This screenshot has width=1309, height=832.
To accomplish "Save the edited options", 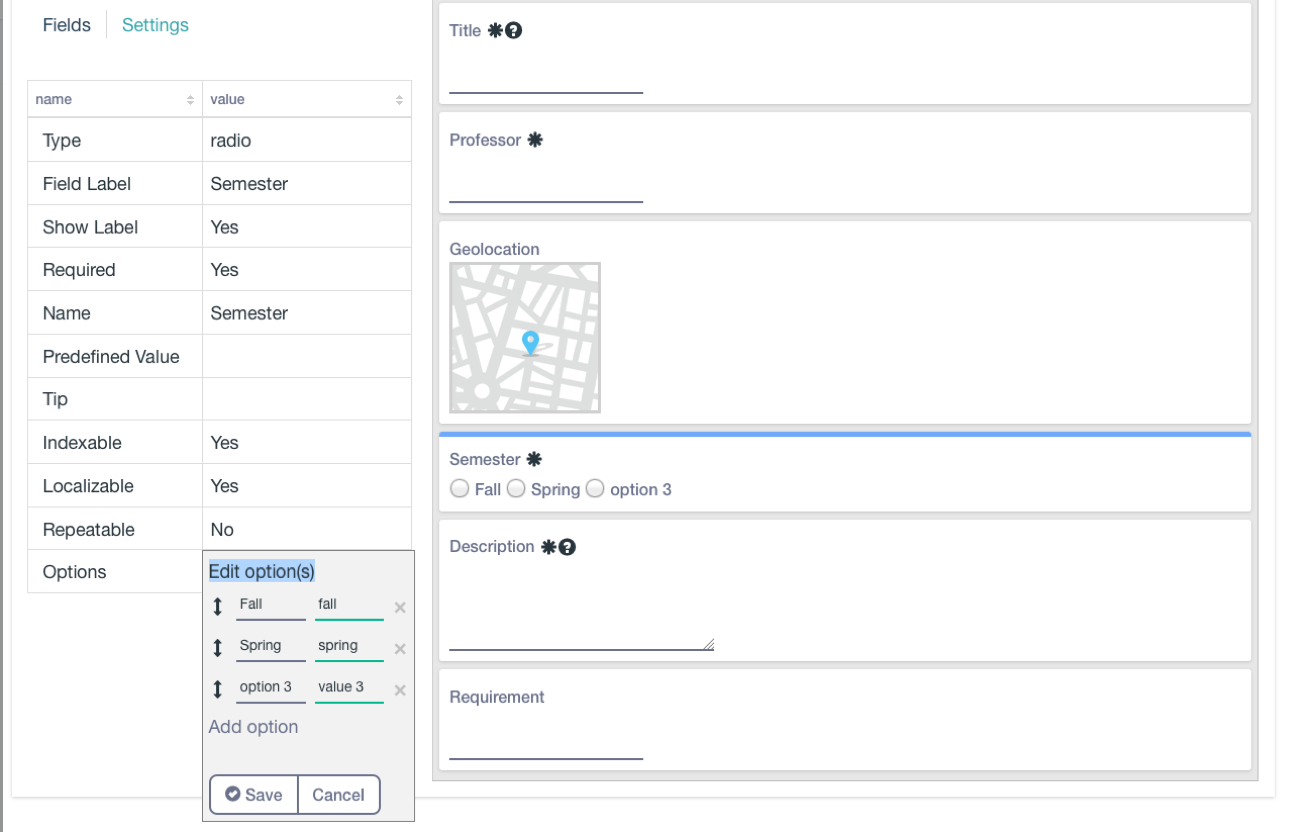I will click(254, 795).
